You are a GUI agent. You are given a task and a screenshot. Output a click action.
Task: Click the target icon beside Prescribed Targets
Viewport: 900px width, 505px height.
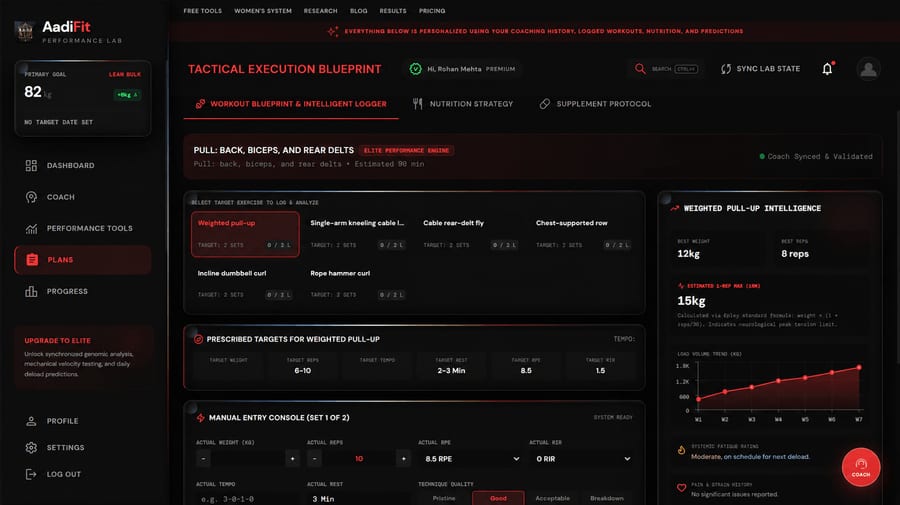click(198, 339)
